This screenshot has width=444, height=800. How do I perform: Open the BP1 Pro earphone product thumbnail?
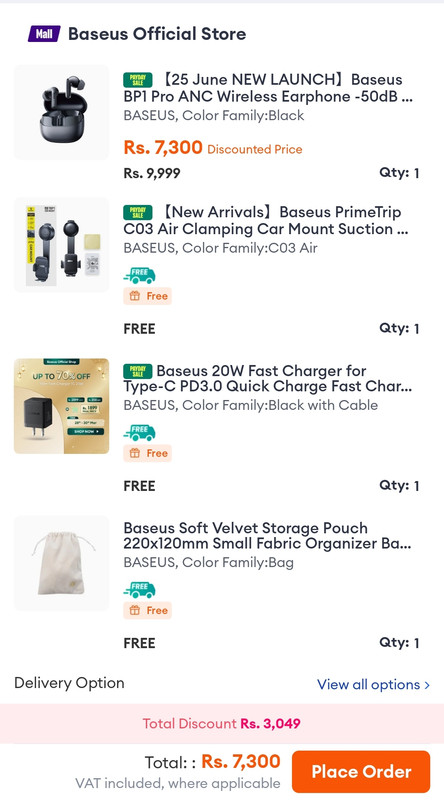(62, 112)
